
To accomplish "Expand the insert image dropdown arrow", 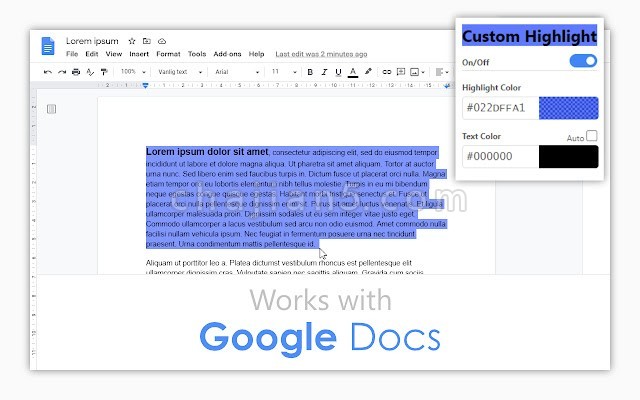I will pyautogui.click(x=423, y=72).
